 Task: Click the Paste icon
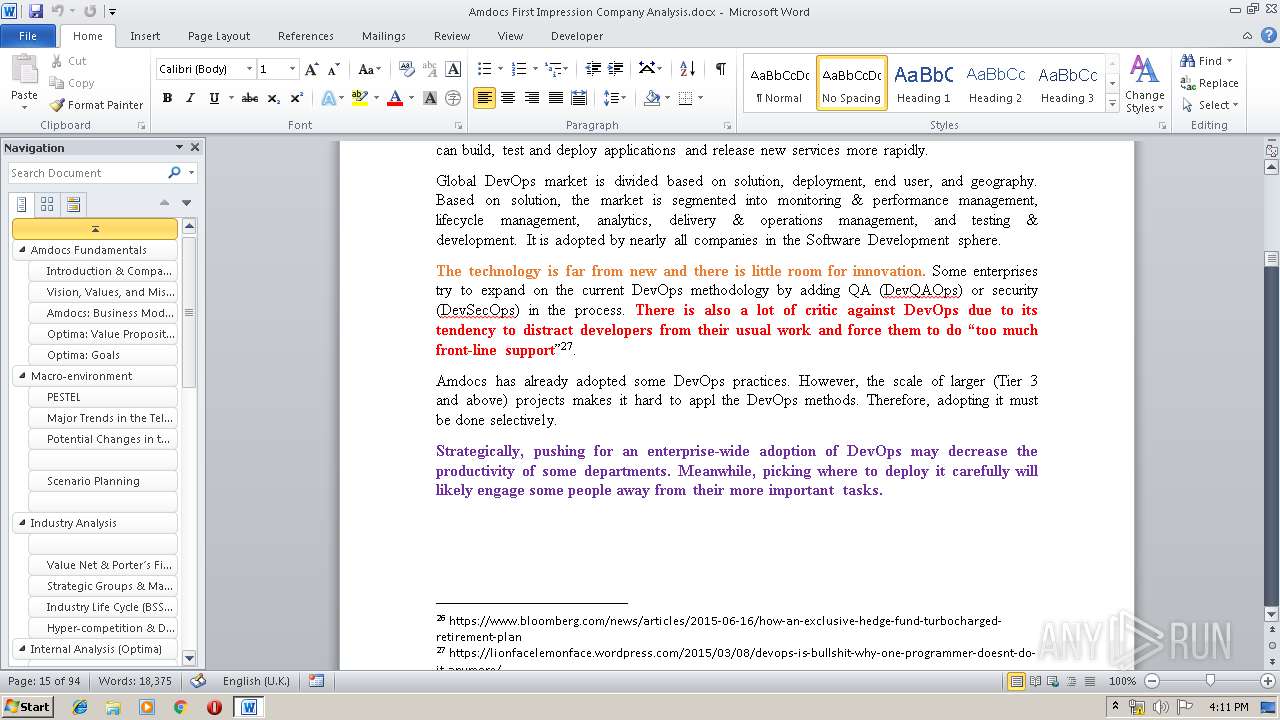click(24, 71)
